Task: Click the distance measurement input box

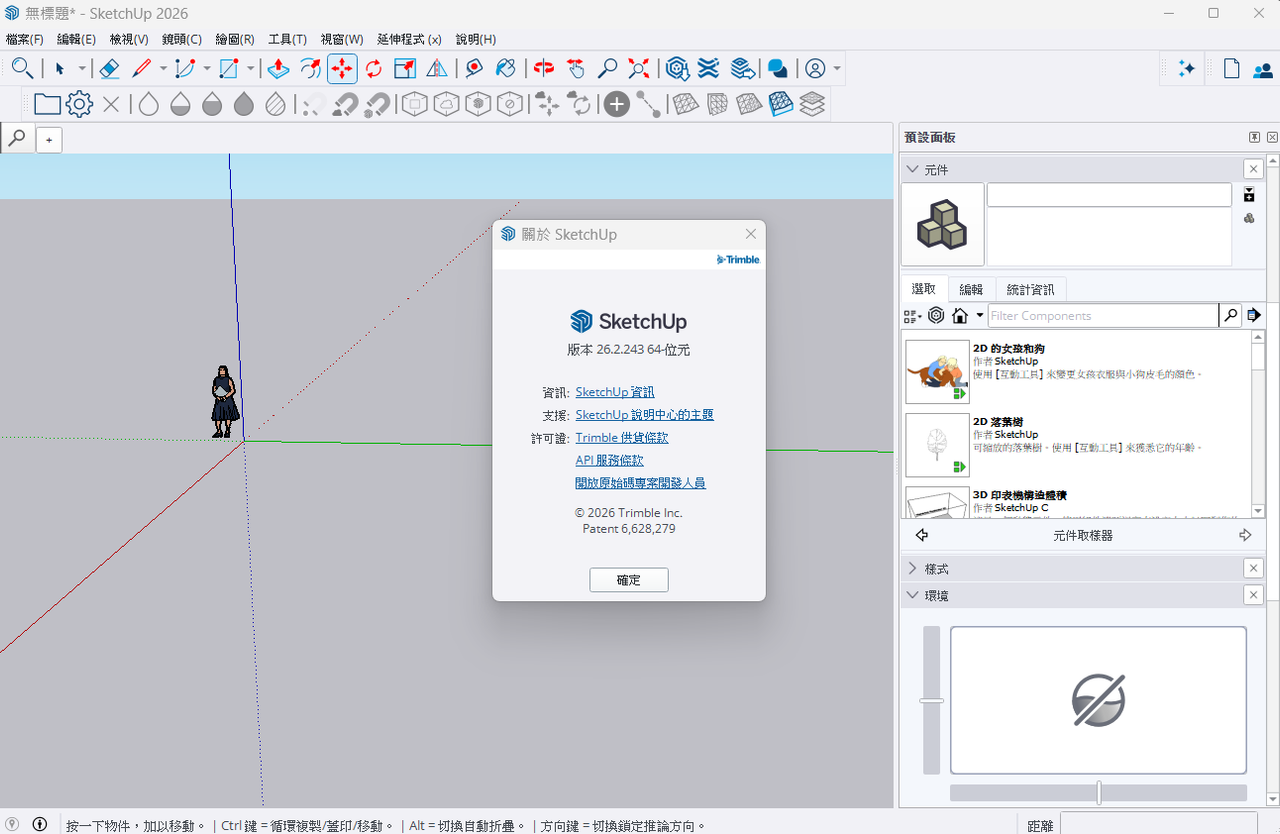Action: tap(1161, 824)
